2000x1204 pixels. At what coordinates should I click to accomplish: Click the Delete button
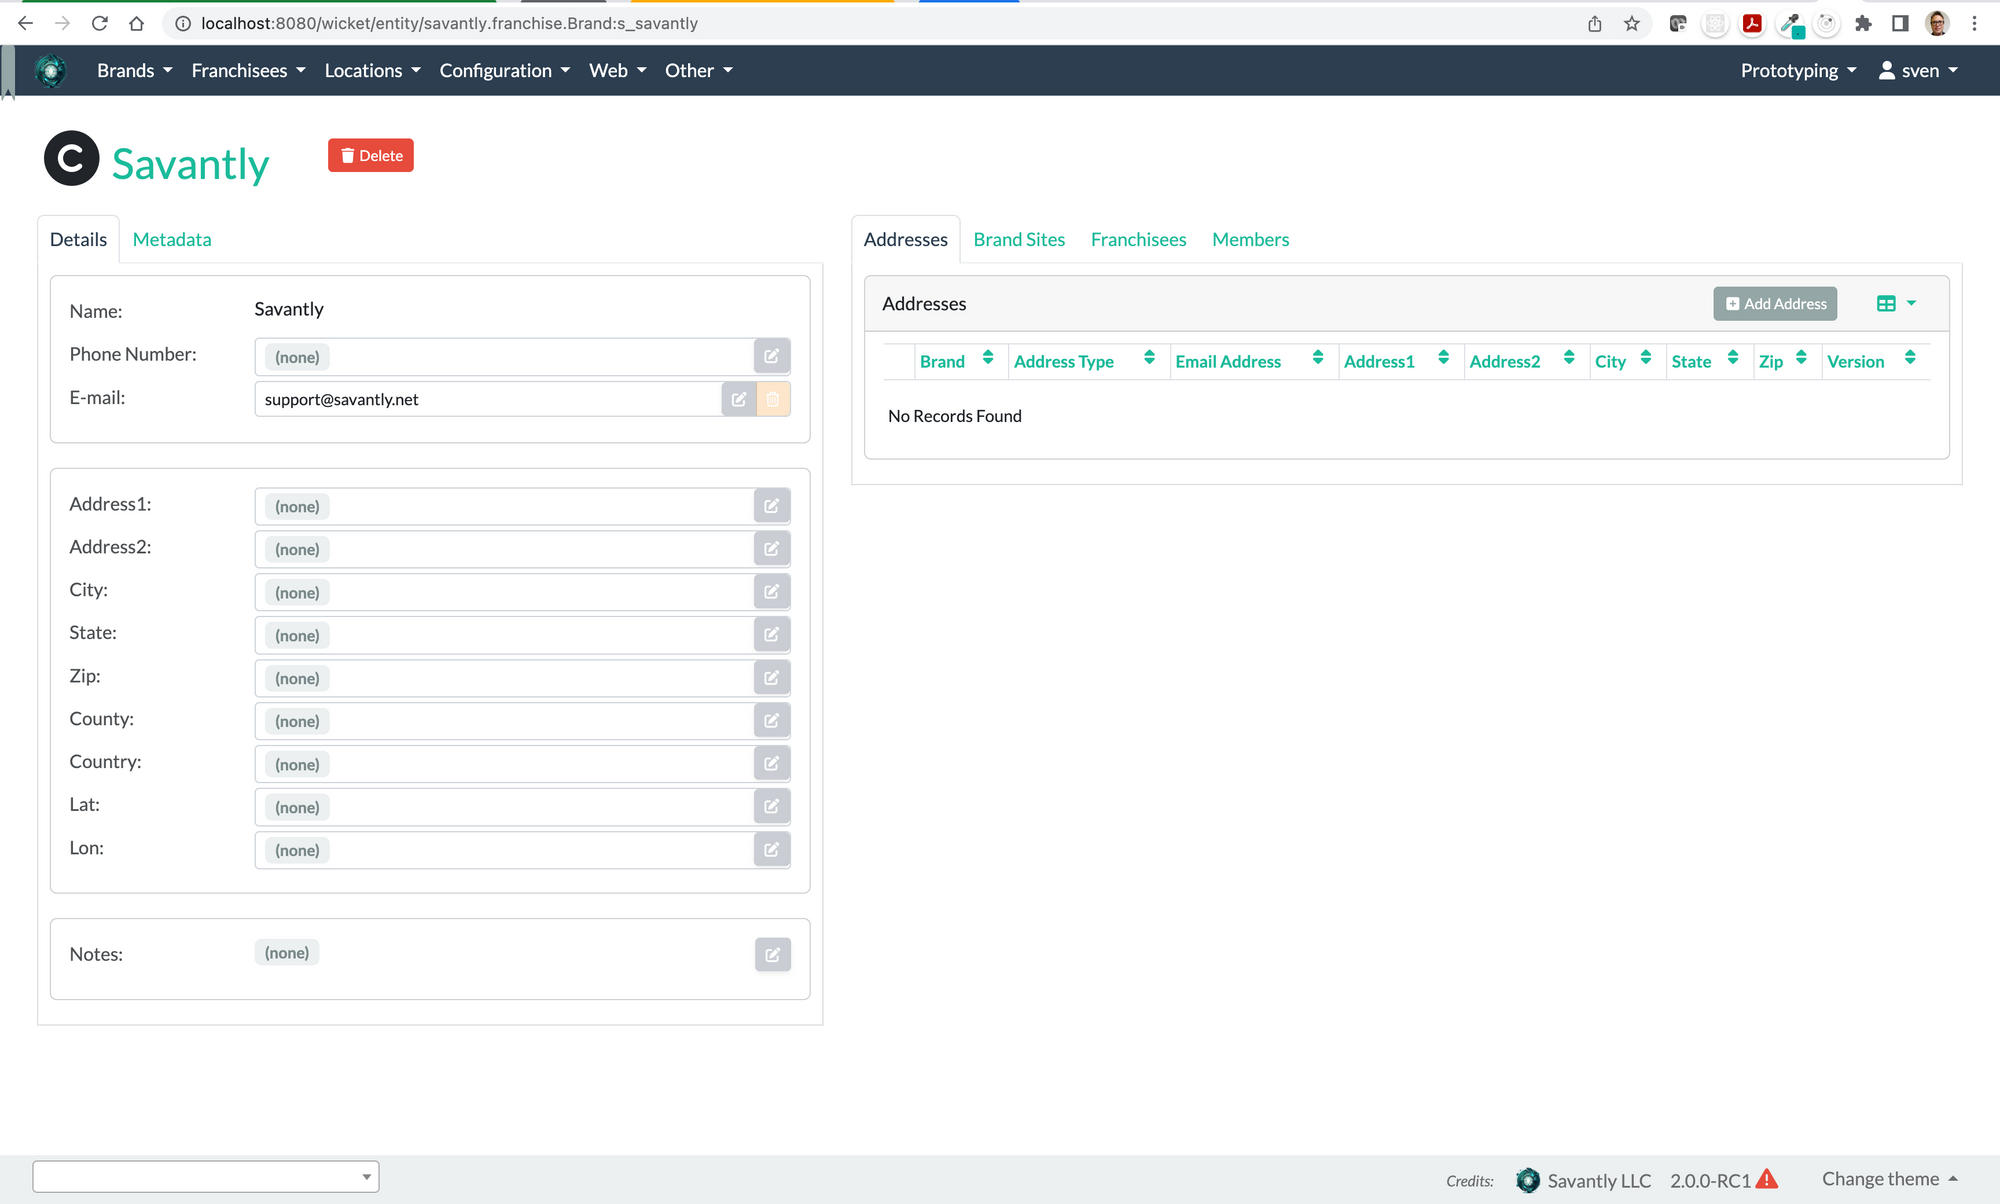pyautogui.click(x=370, y=156)
